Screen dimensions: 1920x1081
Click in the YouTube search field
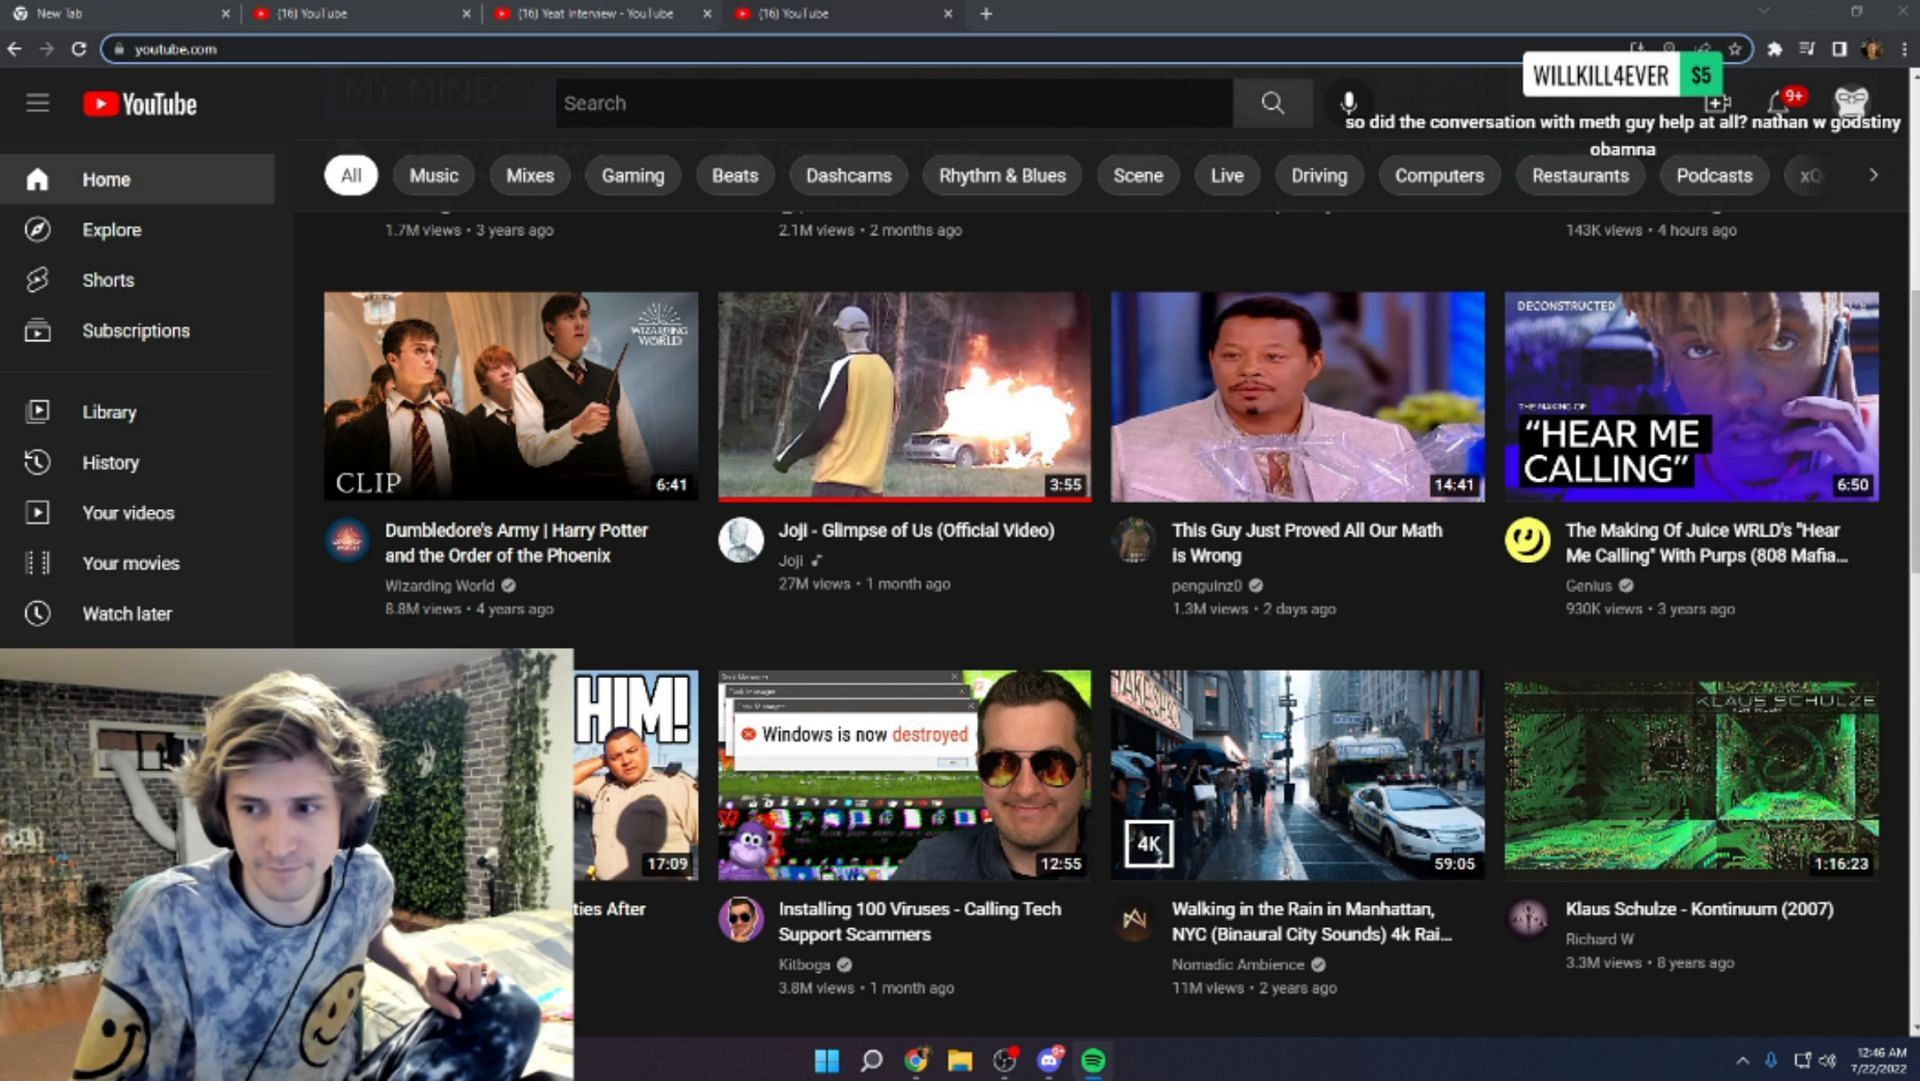coord(893,103)
